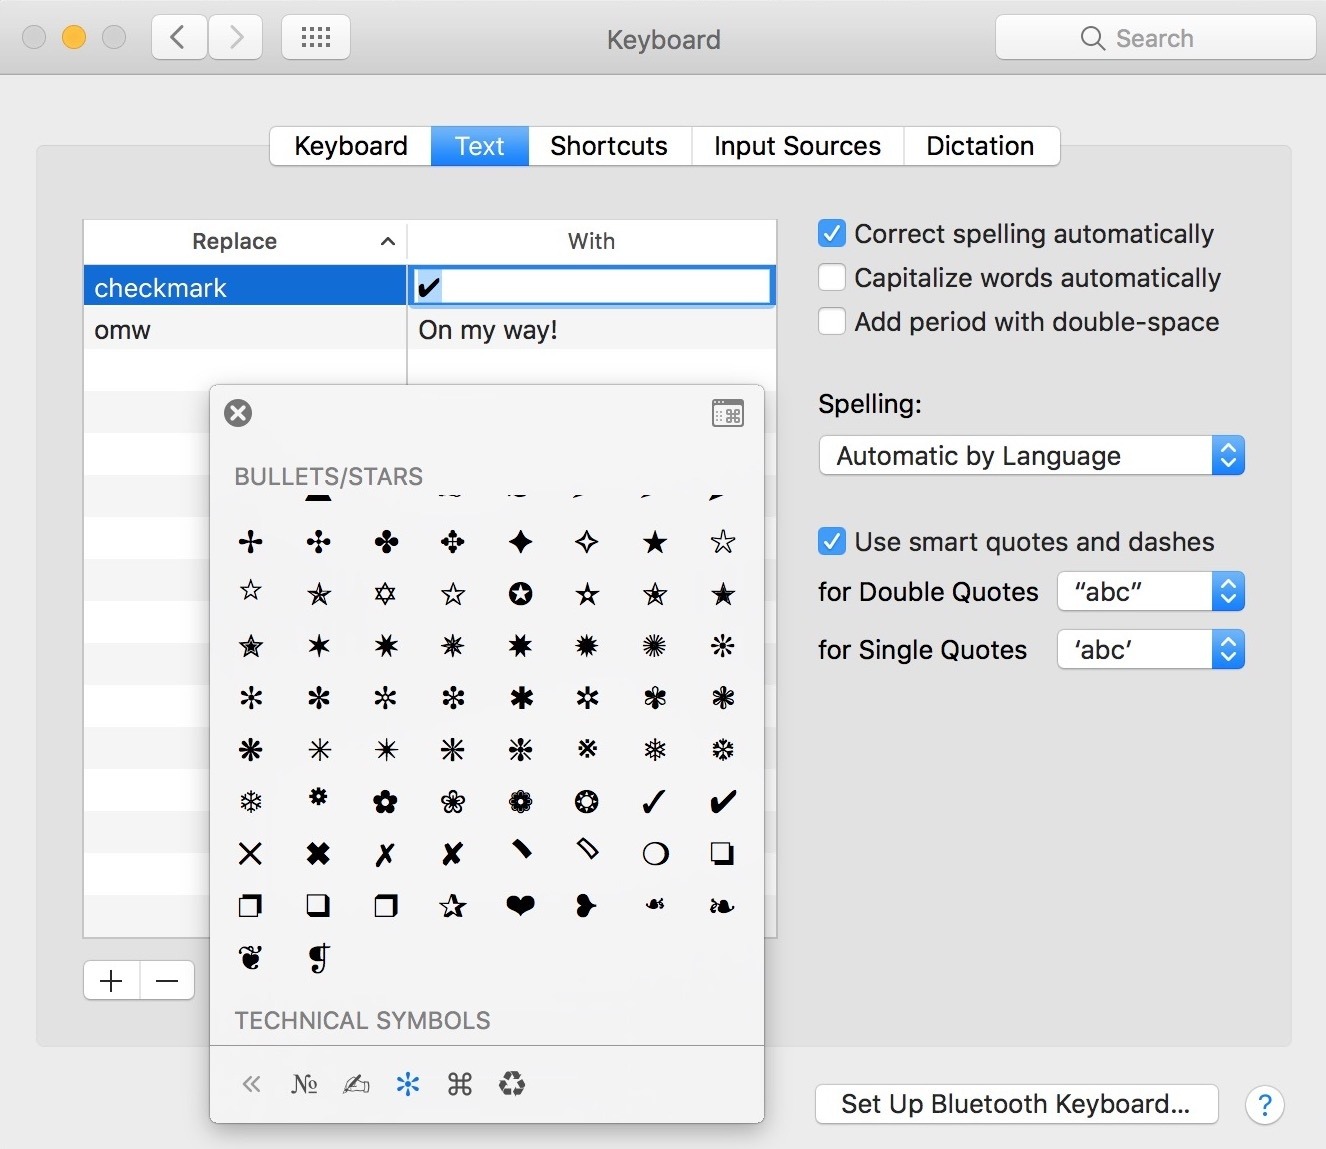Show previous categories with double chevron
This screenshot has height=1149, width=1326.
pos(251,1084)
